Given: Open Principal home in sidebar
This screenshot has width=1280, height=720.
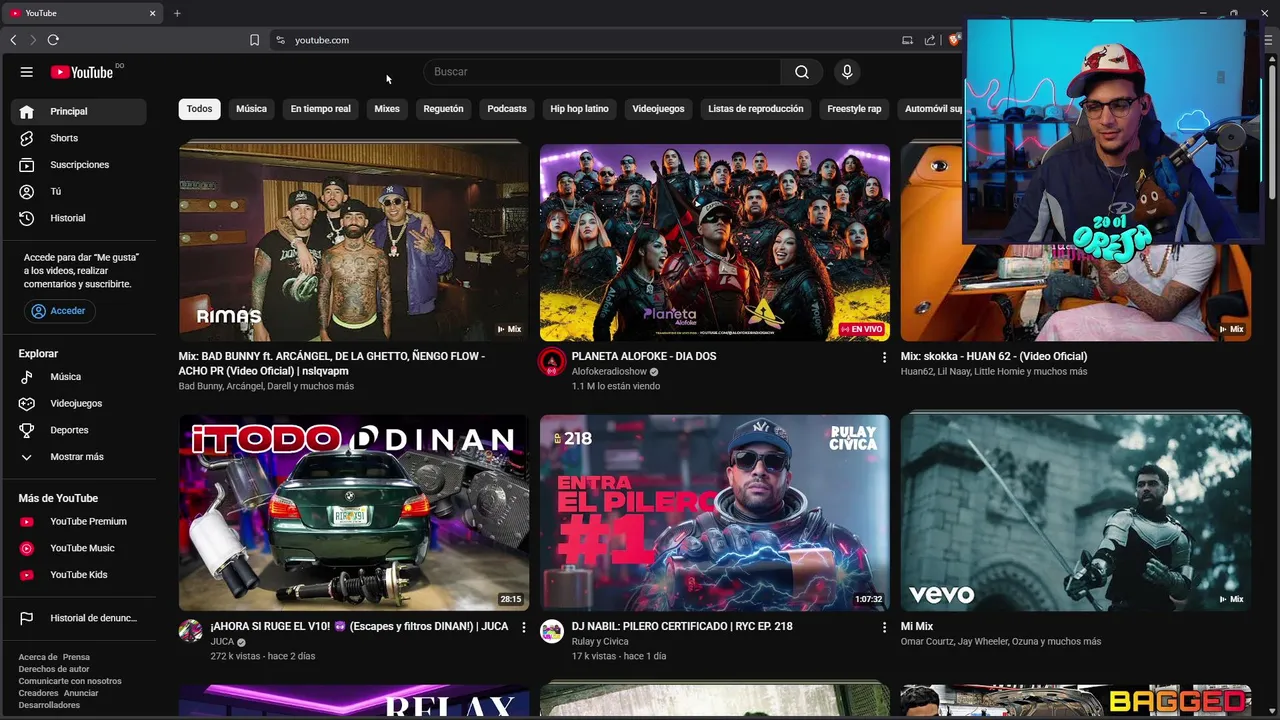Looking at the screenshot, I should [x=79, y=112].
